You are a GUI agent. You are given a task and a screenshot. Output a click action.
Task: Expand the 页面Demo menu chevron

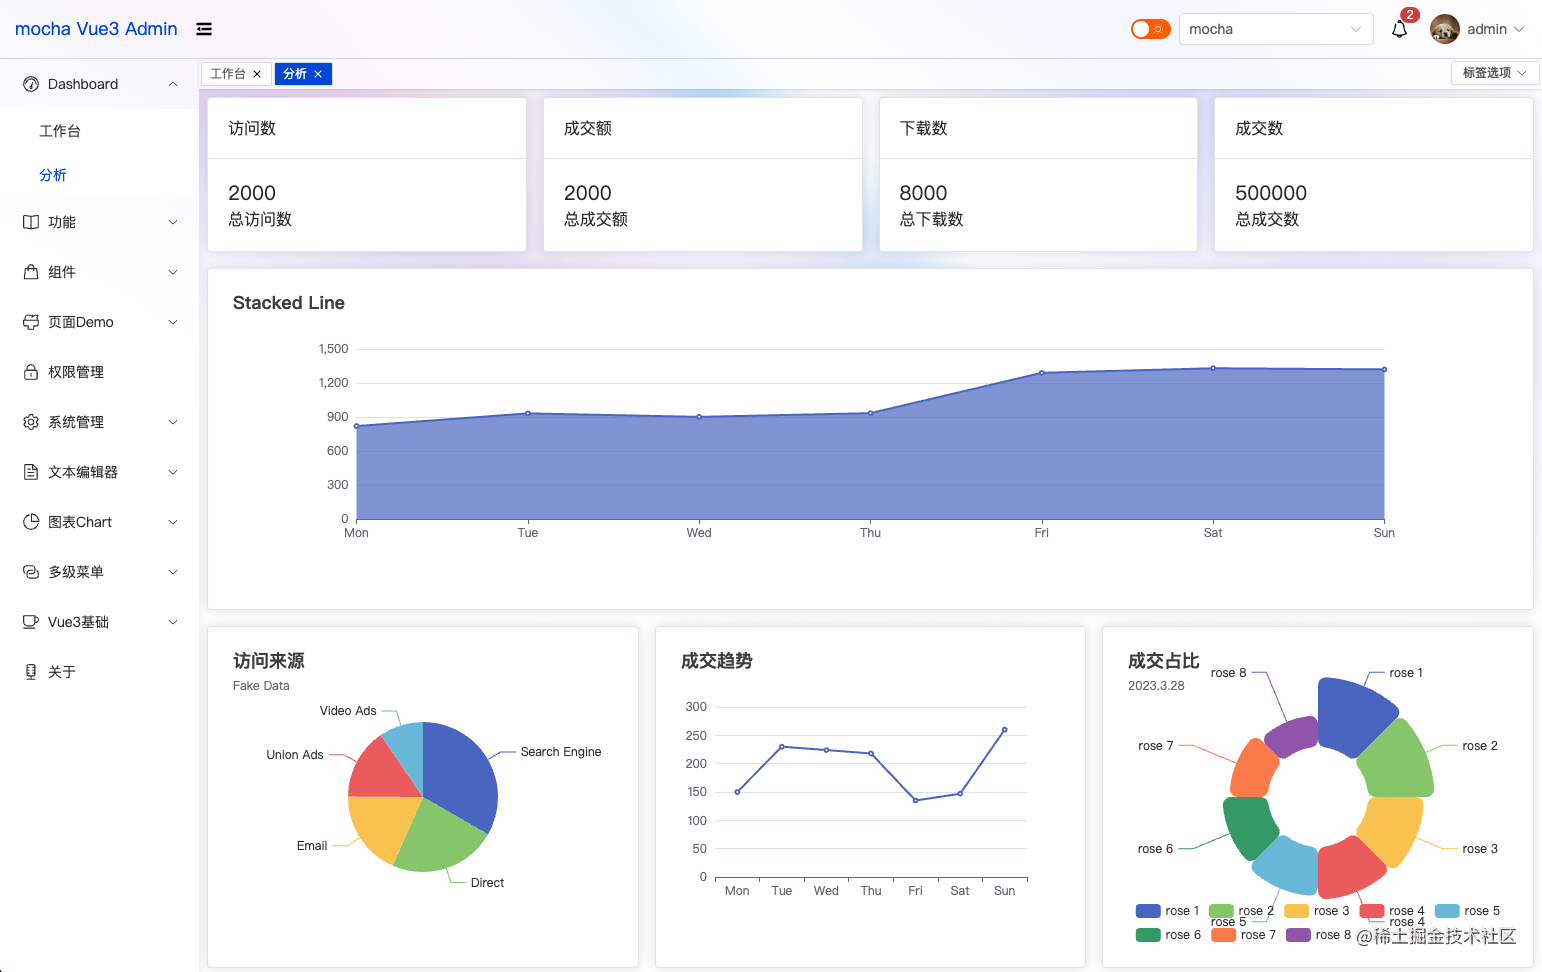pyautogui.click(x=173, y=322)
